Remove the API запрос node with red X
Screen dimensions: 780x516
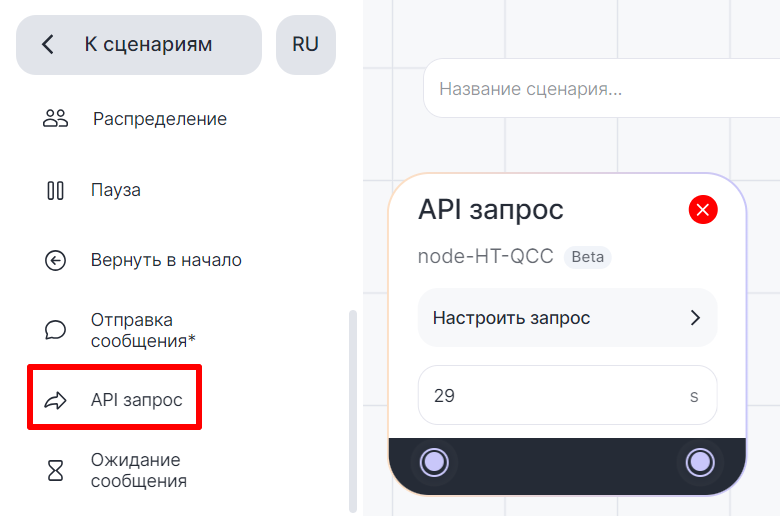click(x=703, y=210)
